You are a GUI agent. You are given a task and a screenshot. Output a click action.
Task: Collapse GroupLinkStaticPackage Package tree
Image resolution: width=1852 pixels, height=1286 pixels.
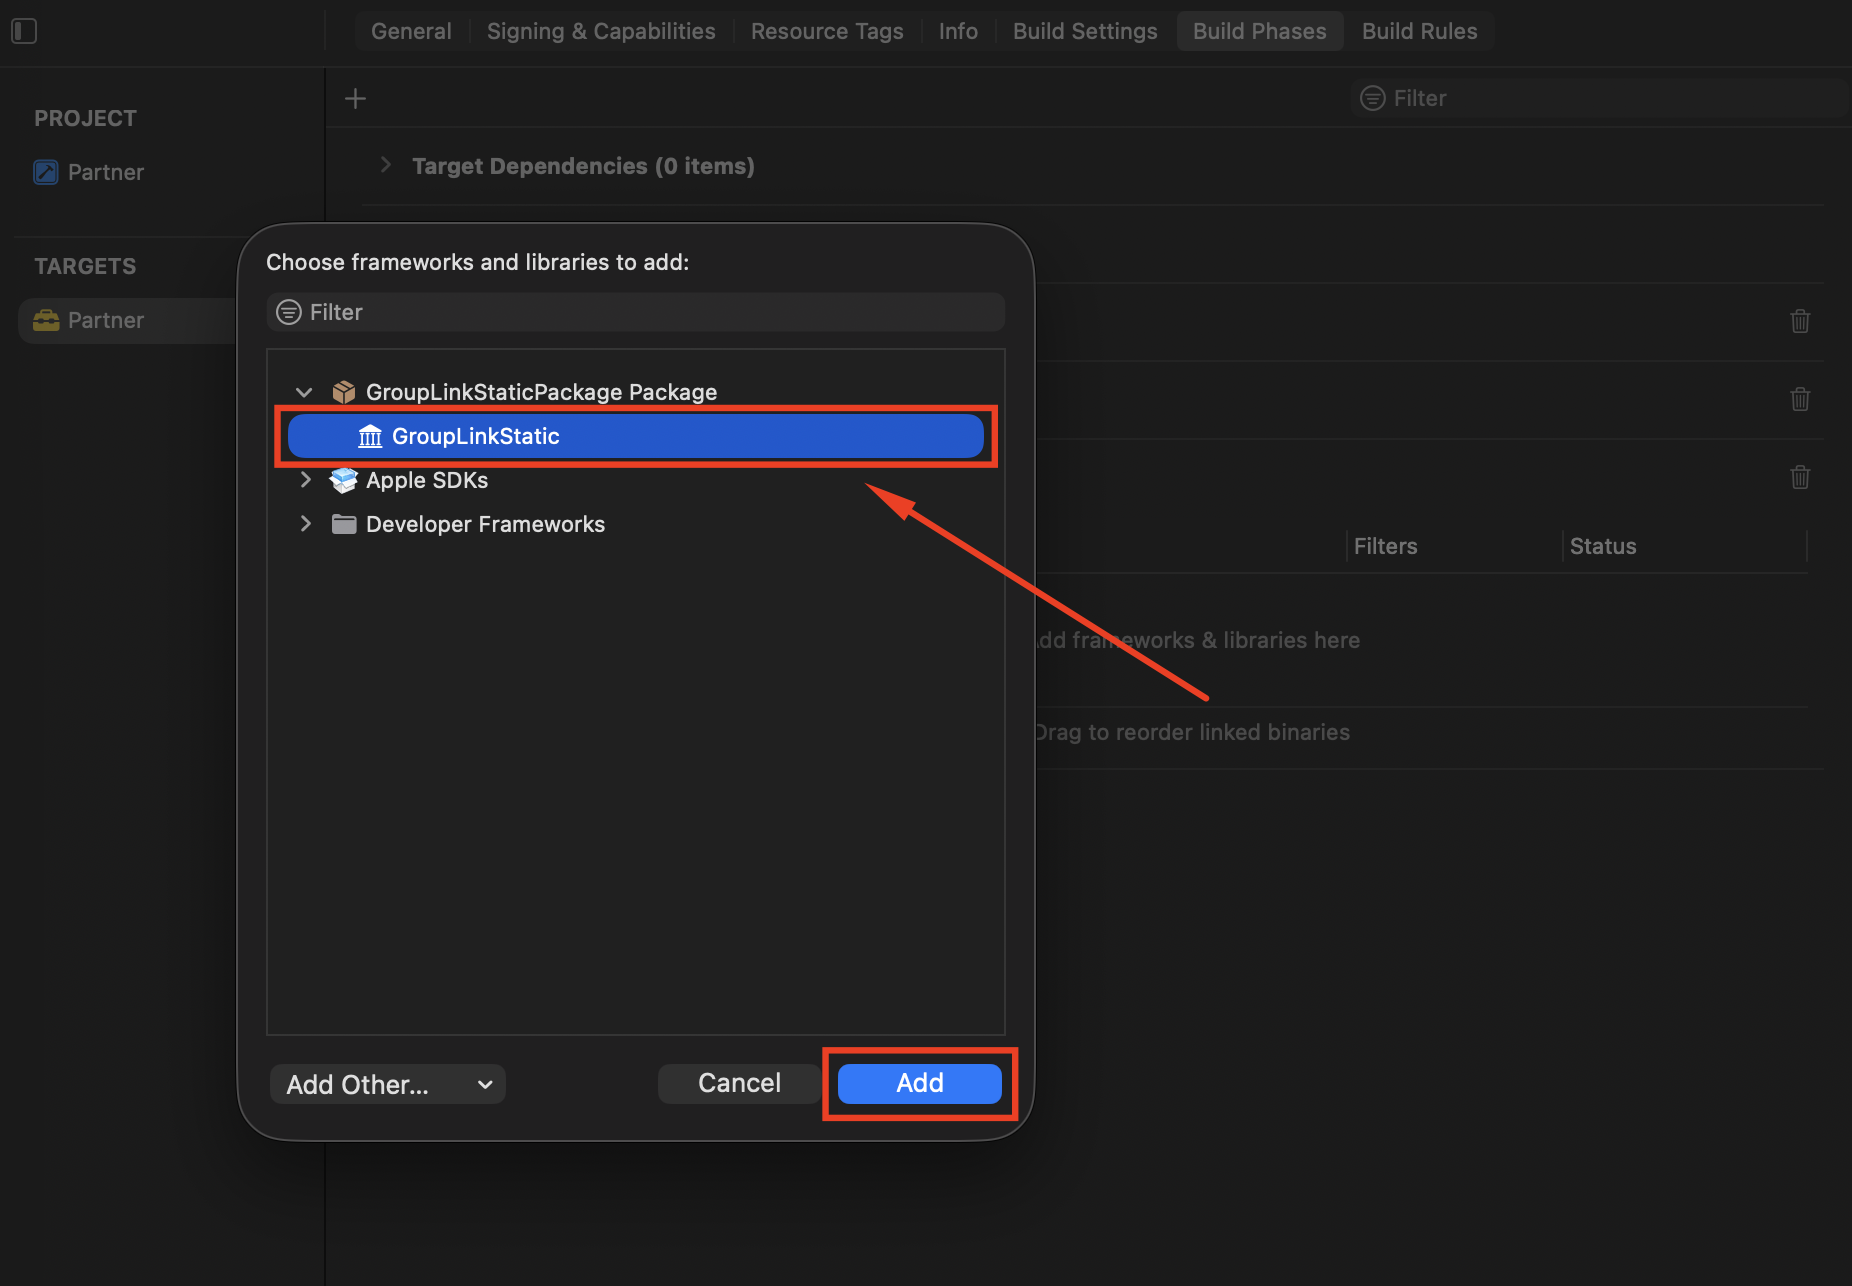pyautogui.click(x=305, y=392)
